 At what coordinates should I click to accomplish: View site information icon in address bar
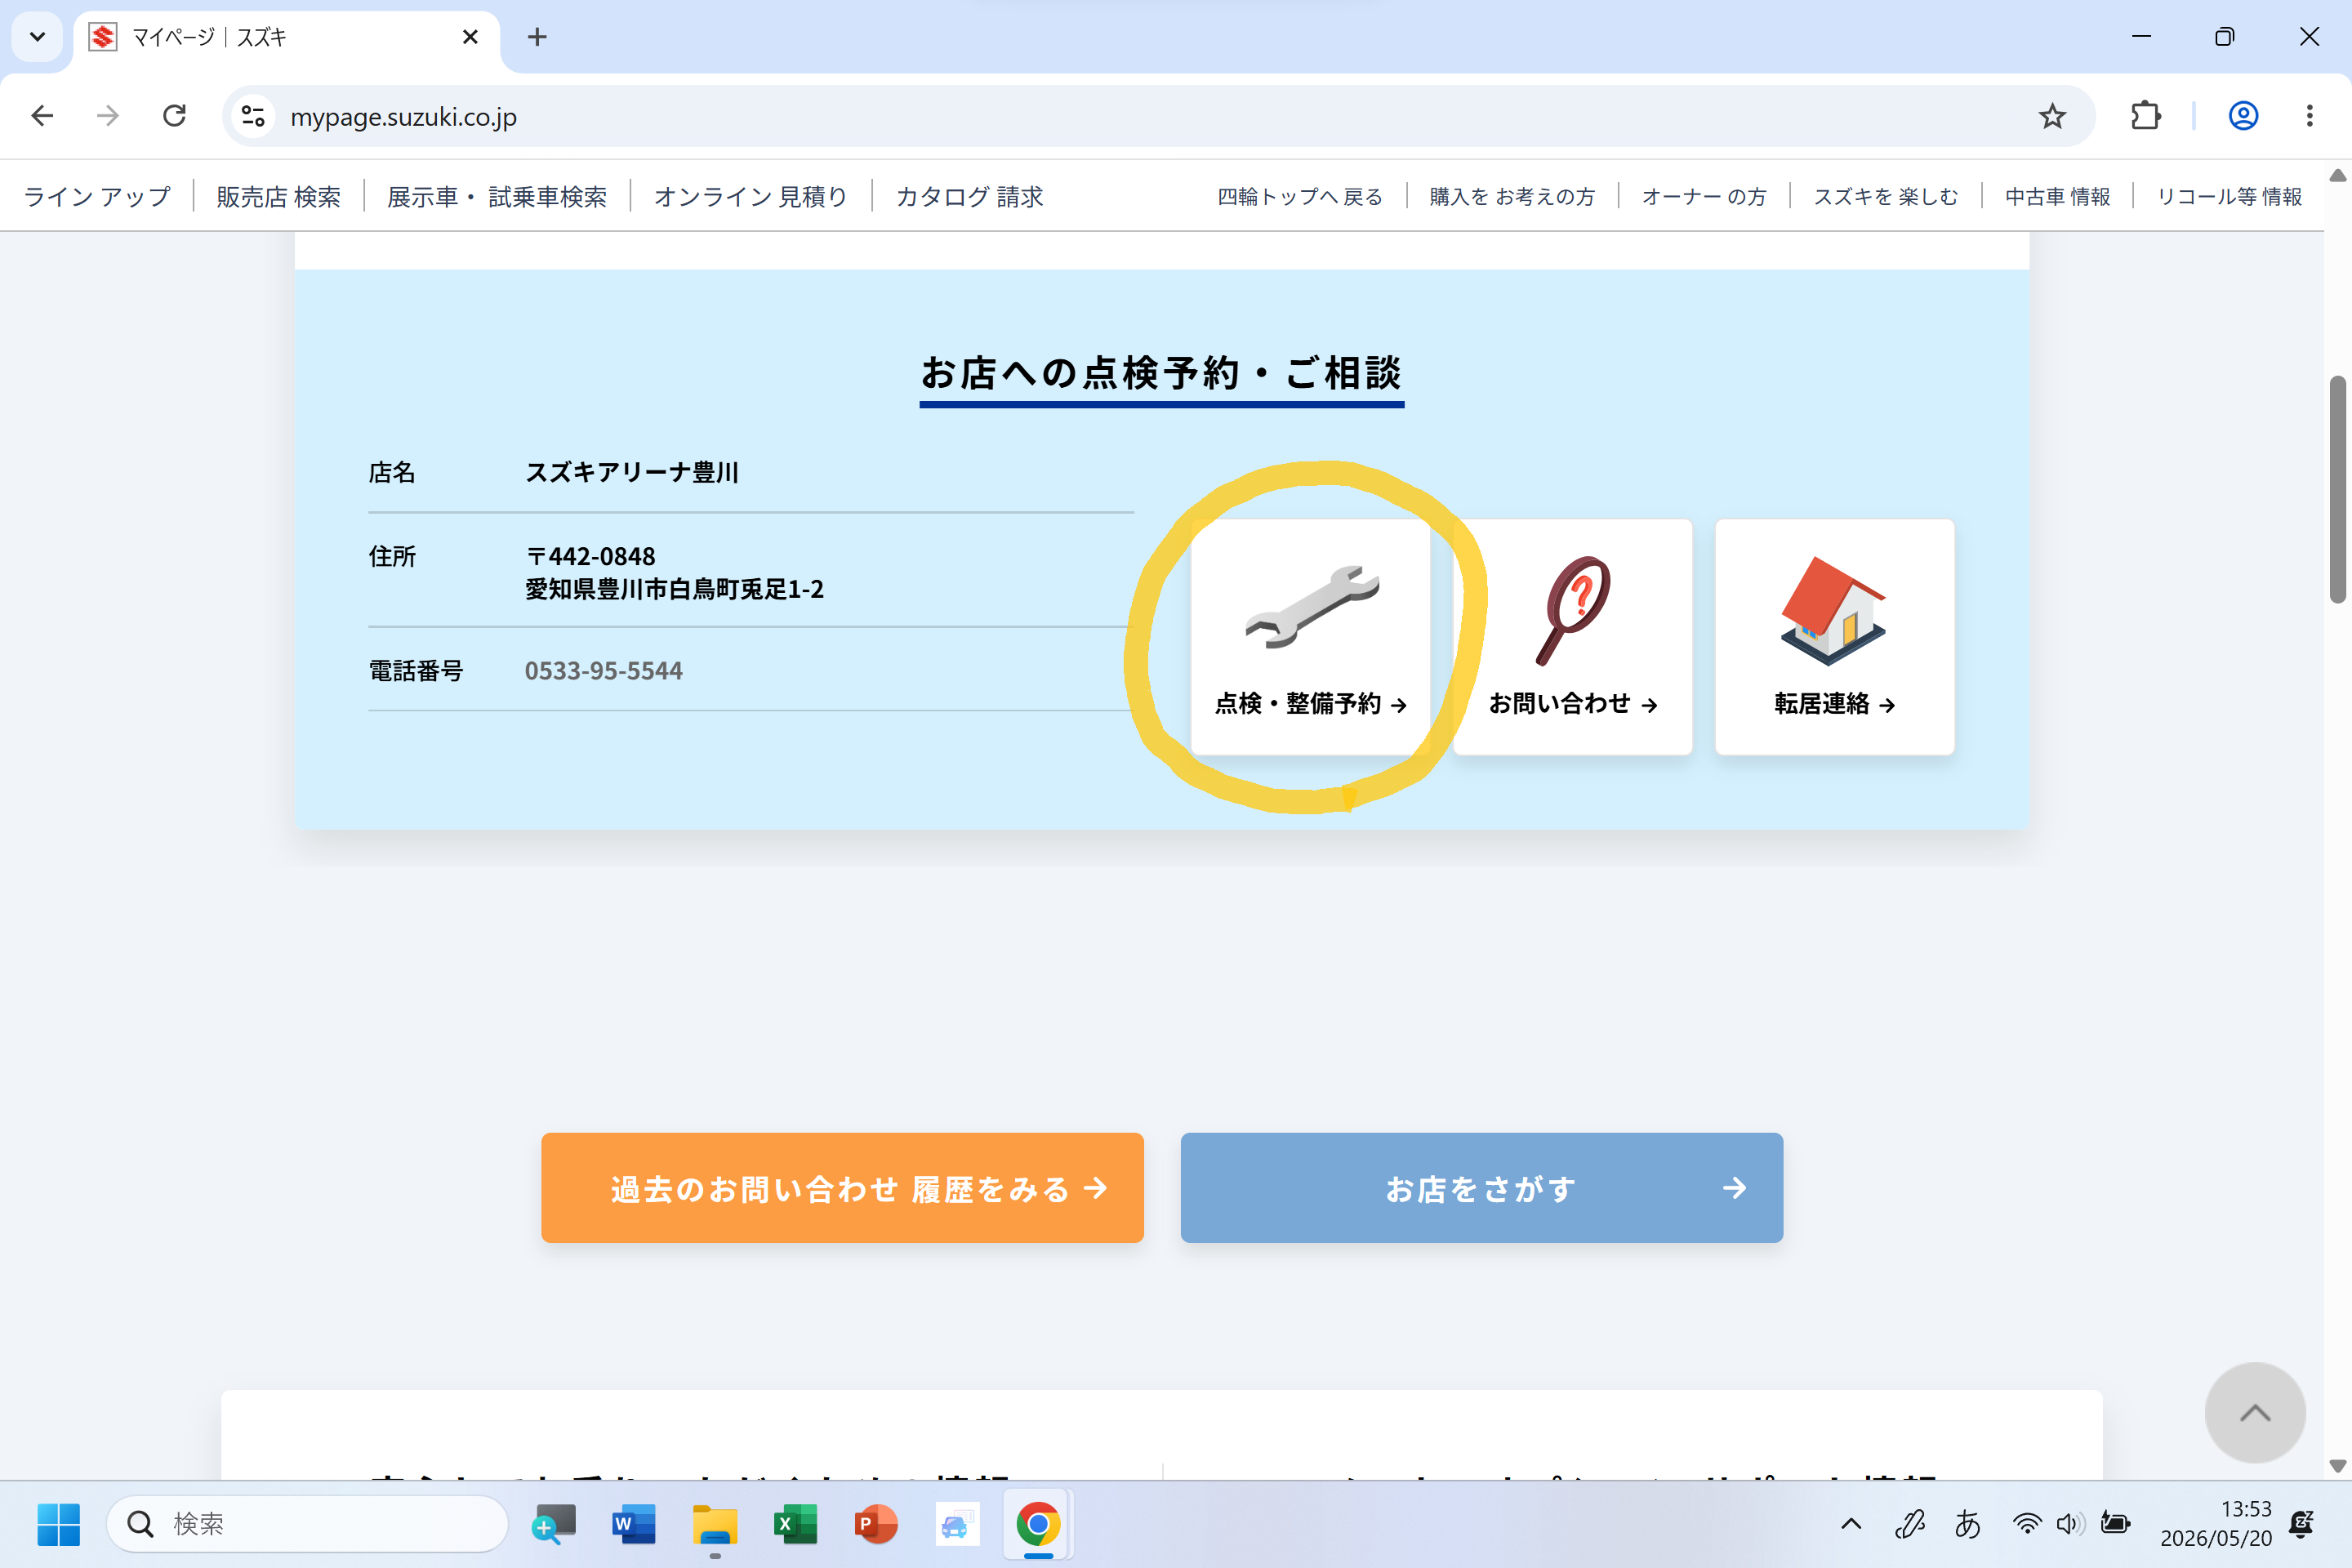pos(254,116)
